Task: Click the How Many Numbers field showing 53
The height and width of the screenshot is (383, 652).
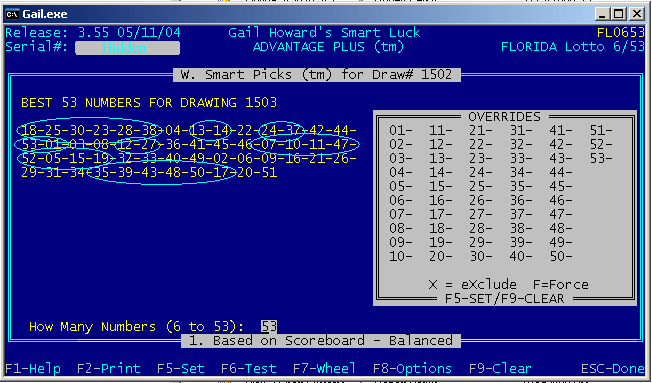Action: point(269,326)
